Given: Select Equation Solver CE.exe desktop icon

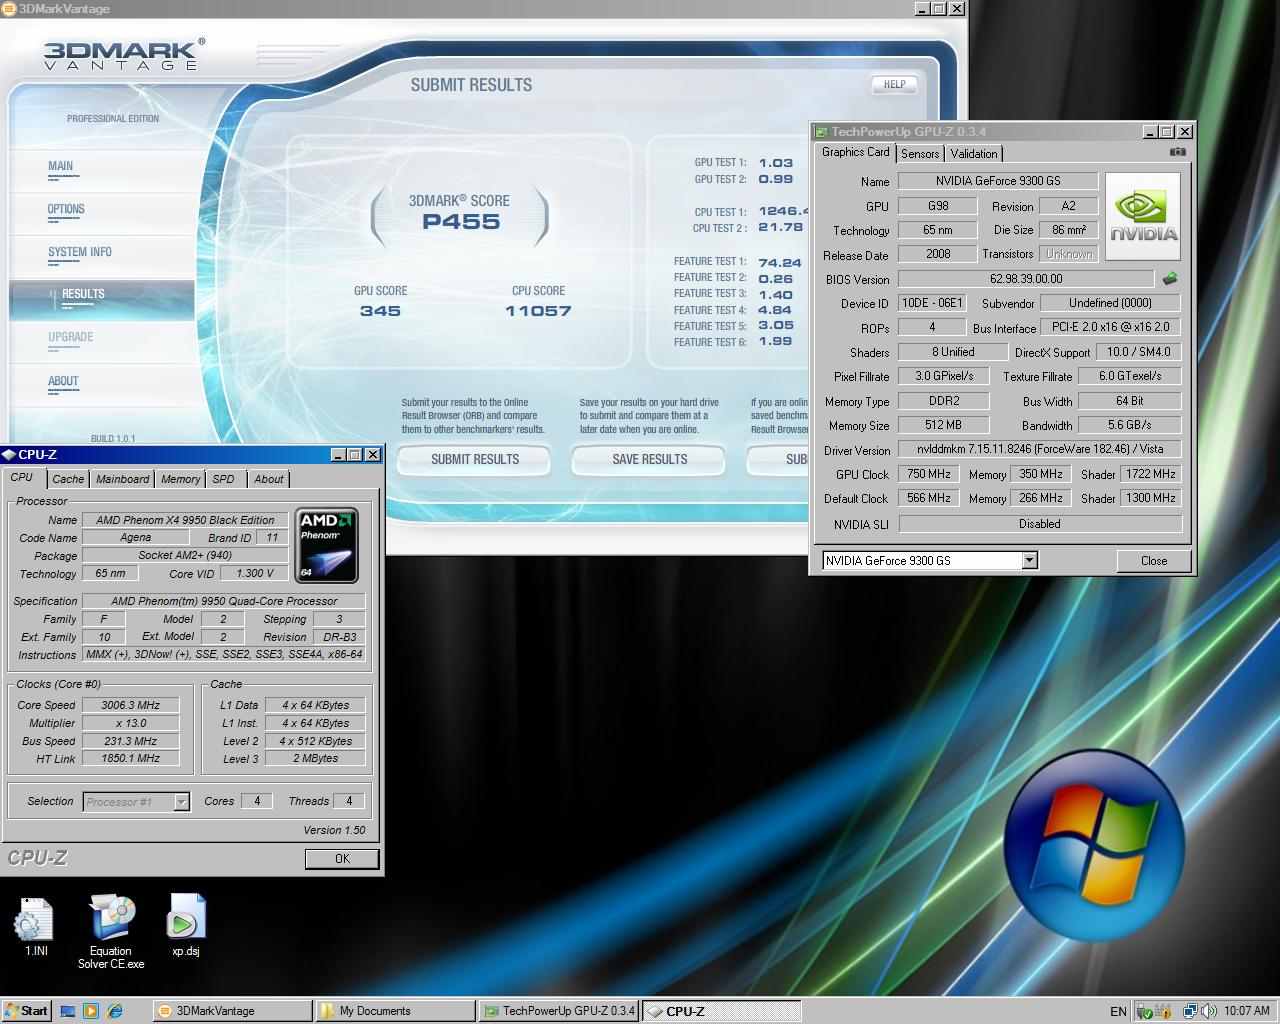Looking at the screenshot, I should tap(111, 932).
